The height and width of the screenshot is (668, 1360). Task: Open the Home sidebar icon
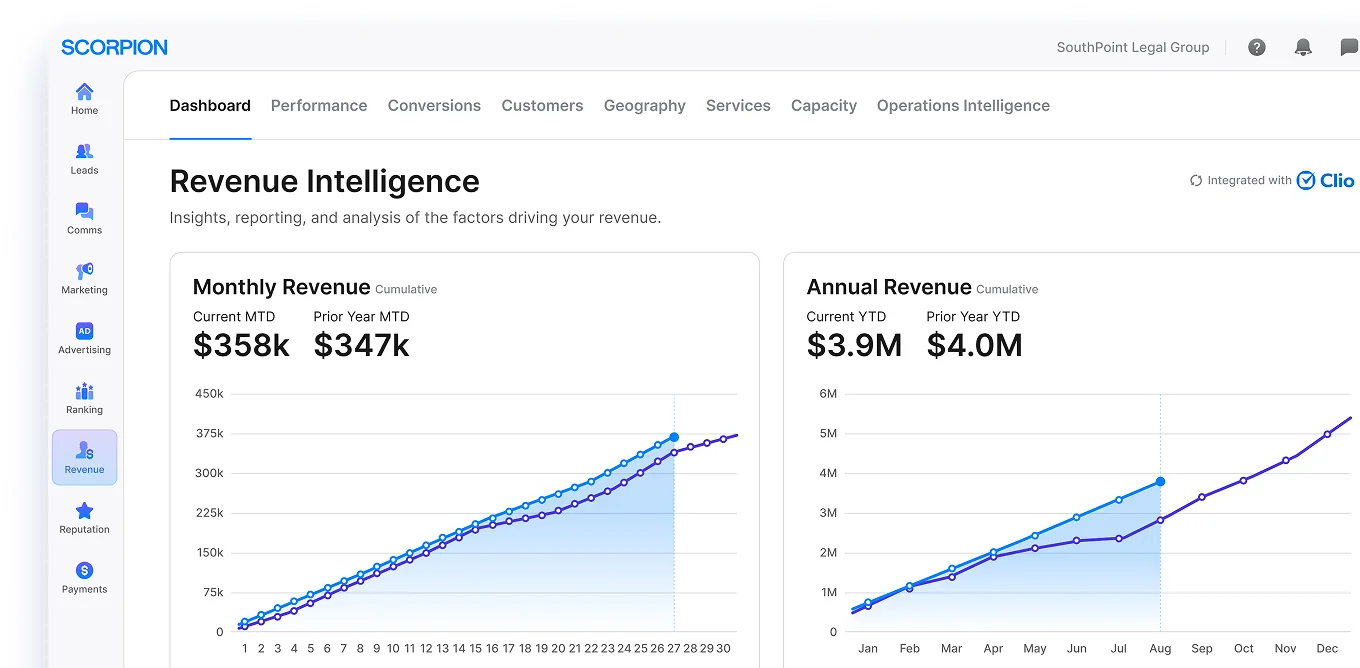[84, 92]
